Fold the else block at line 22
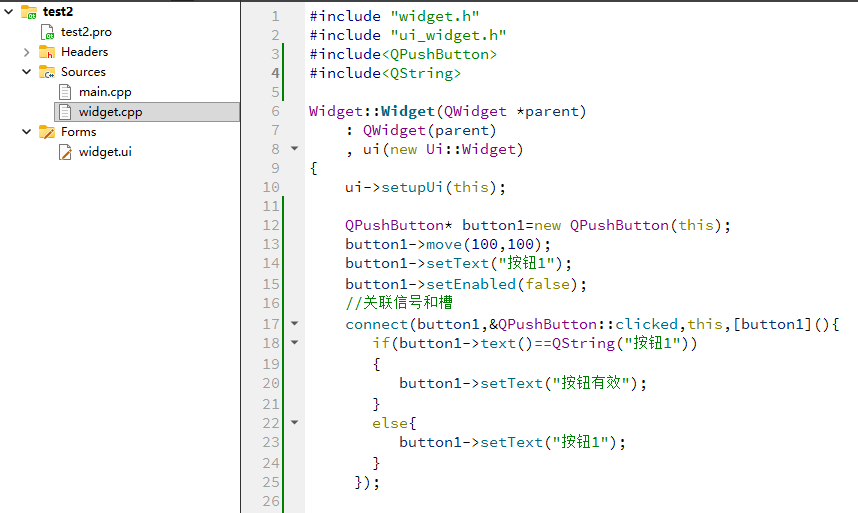 coord(294,422)
